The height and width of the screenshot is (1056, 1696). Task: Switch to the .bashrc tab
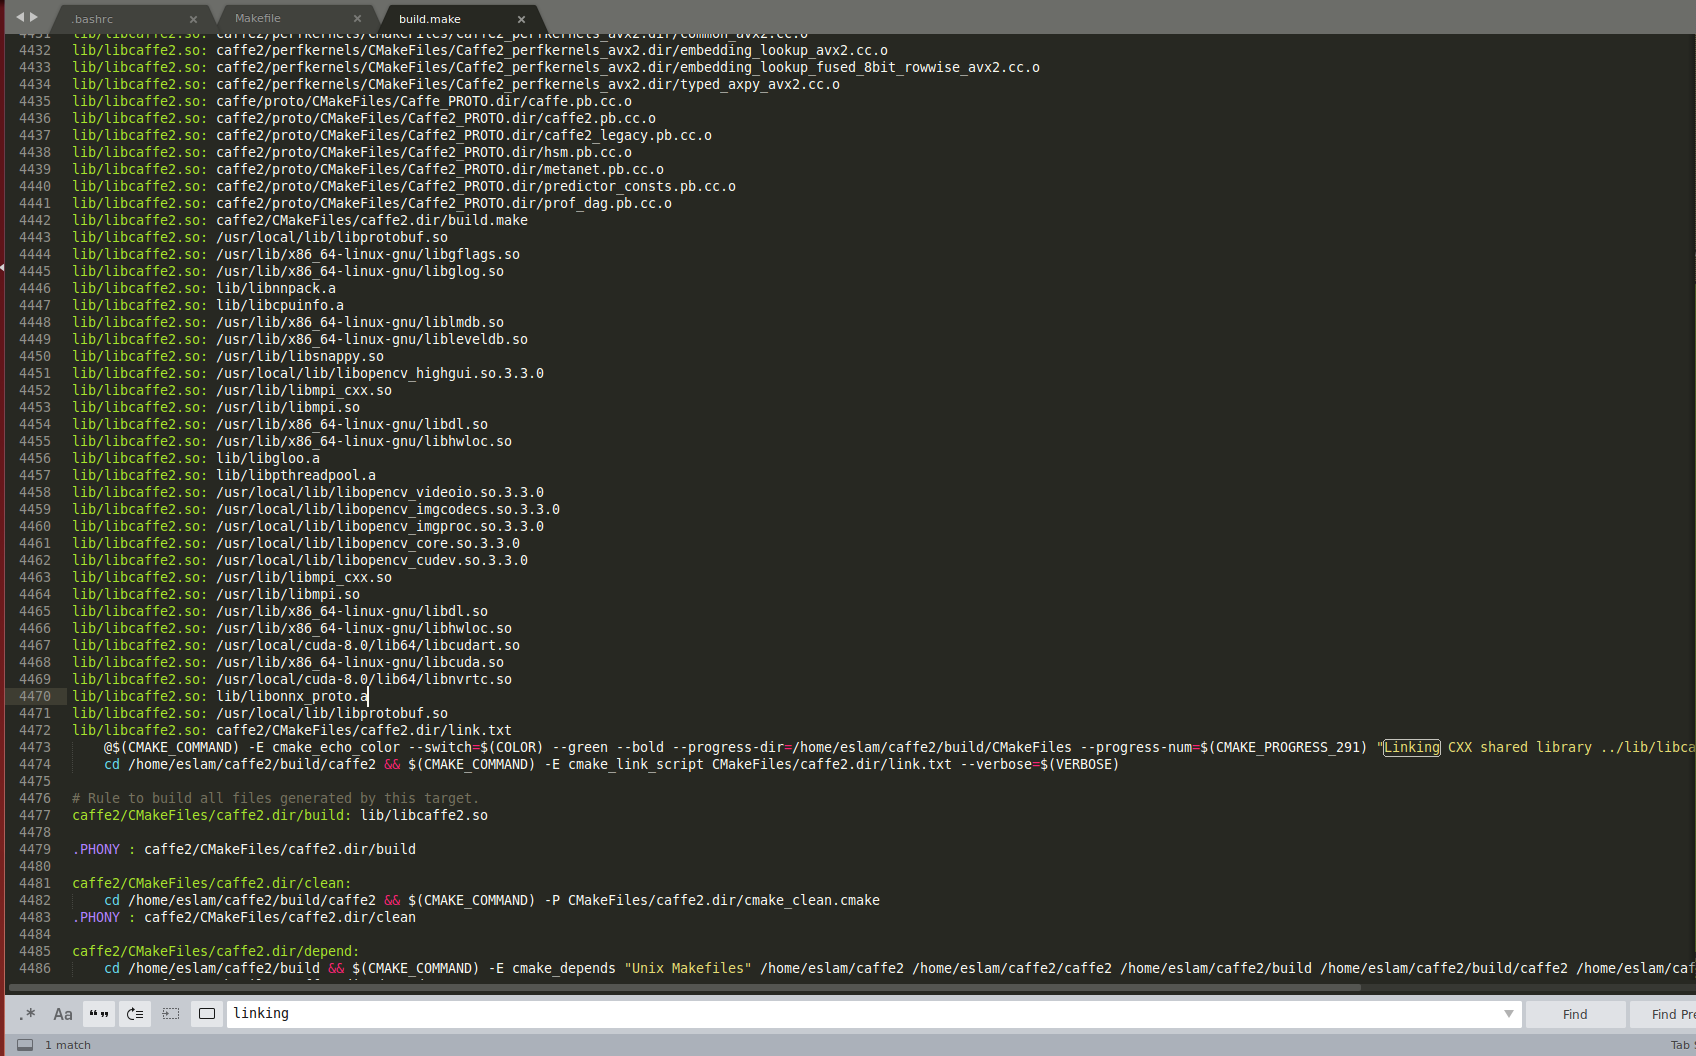(92, 17)
